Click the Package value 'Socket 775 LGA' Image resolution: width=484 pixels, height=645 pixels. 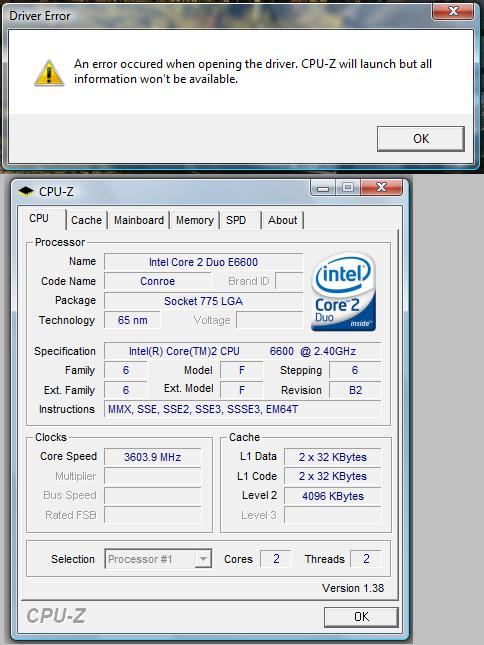(x=204, y=301)
